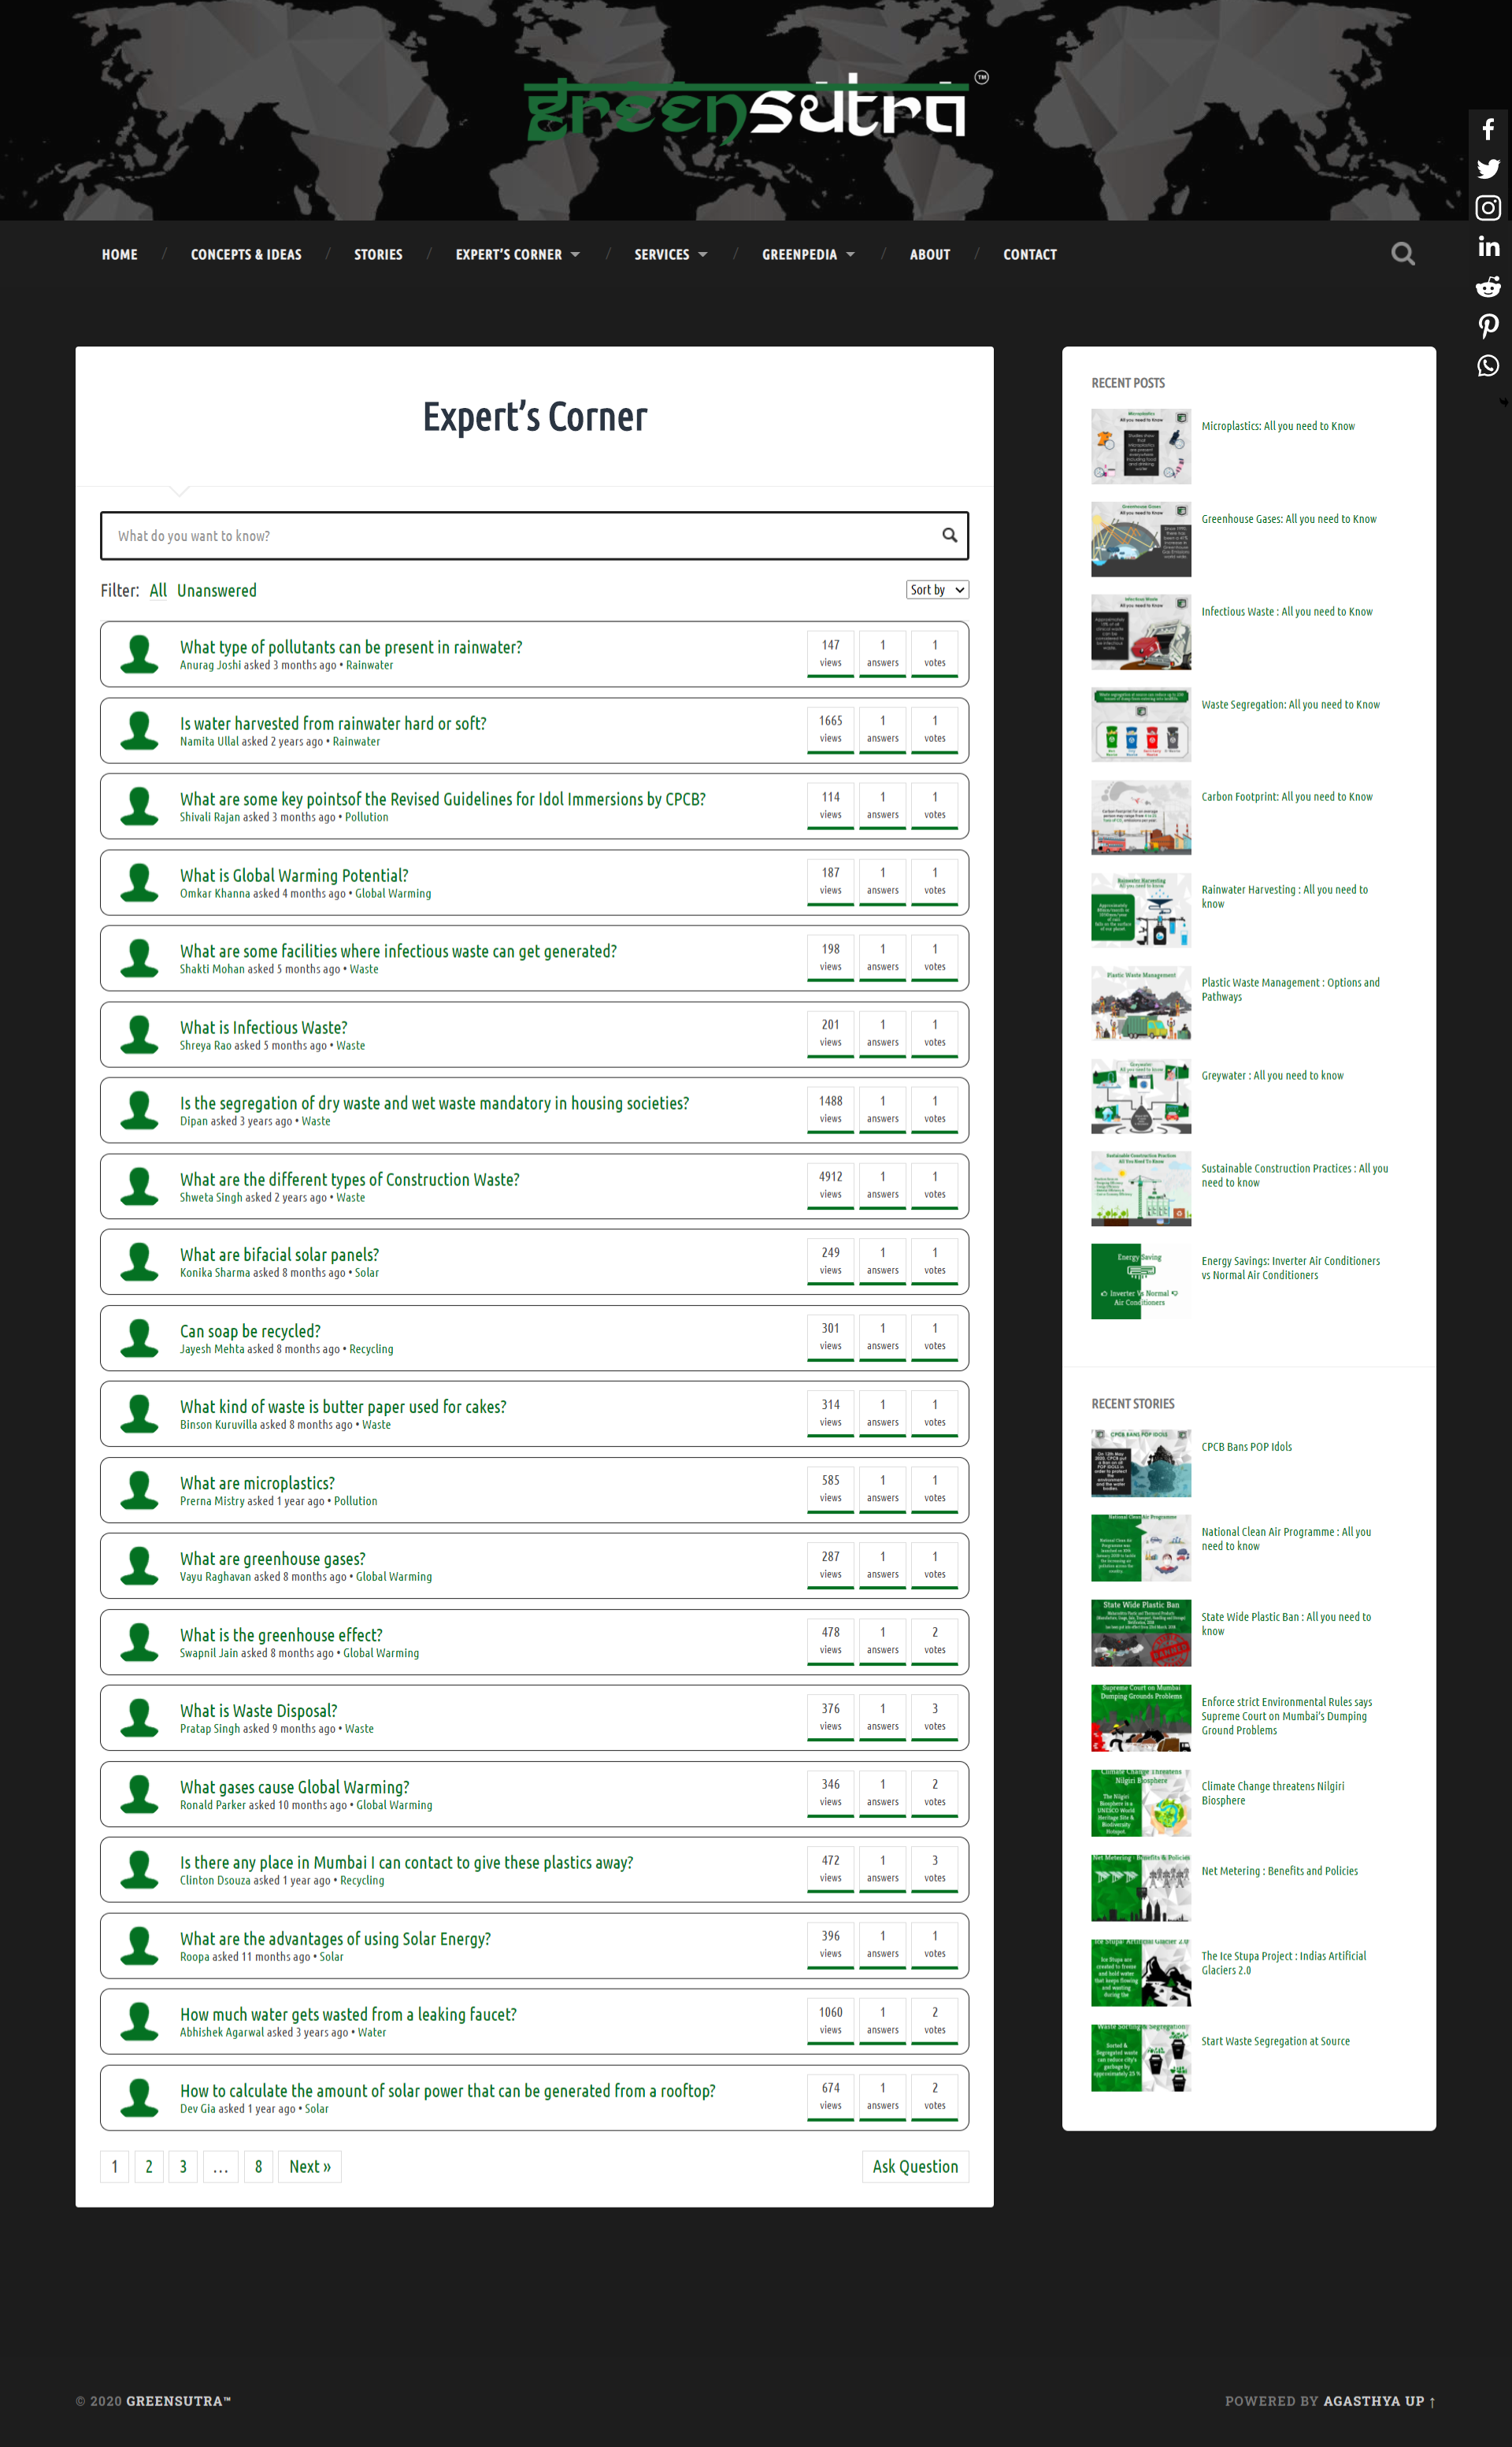Viewport: 1512px width, 2447px height.
Task: Click the 'What do you want to know?' field
Action: 520,536
